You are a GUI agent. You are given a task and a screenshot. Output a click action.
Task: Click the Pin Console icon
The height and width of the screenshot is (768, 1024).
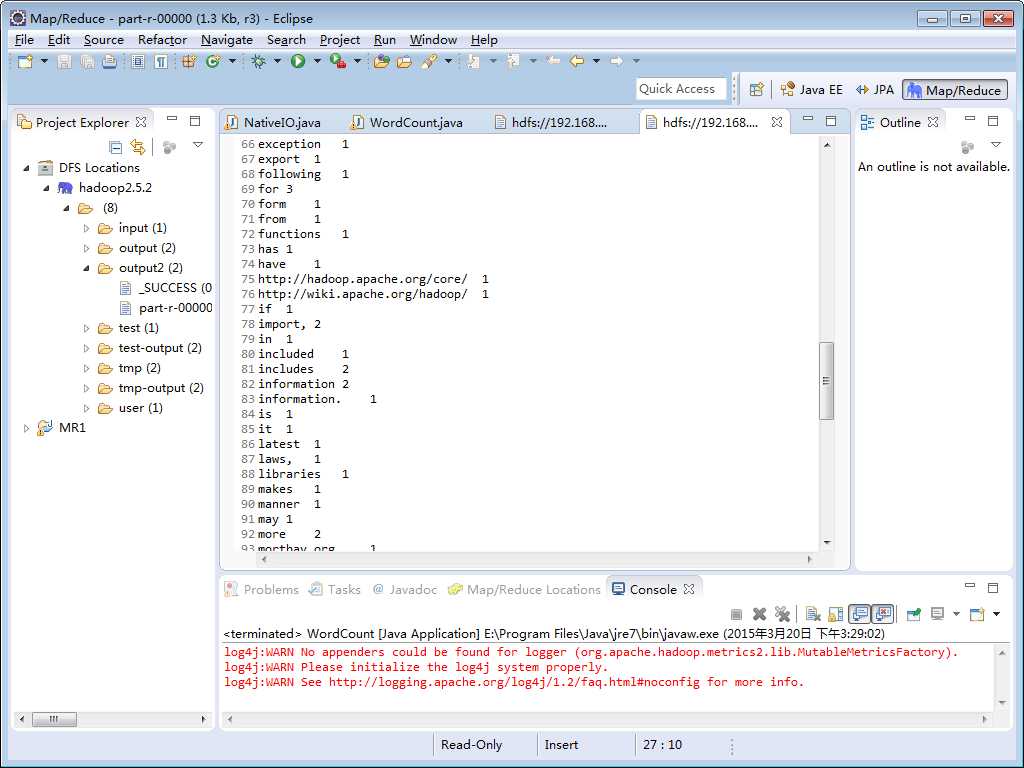pyautogui.click(x=914, y=615)
